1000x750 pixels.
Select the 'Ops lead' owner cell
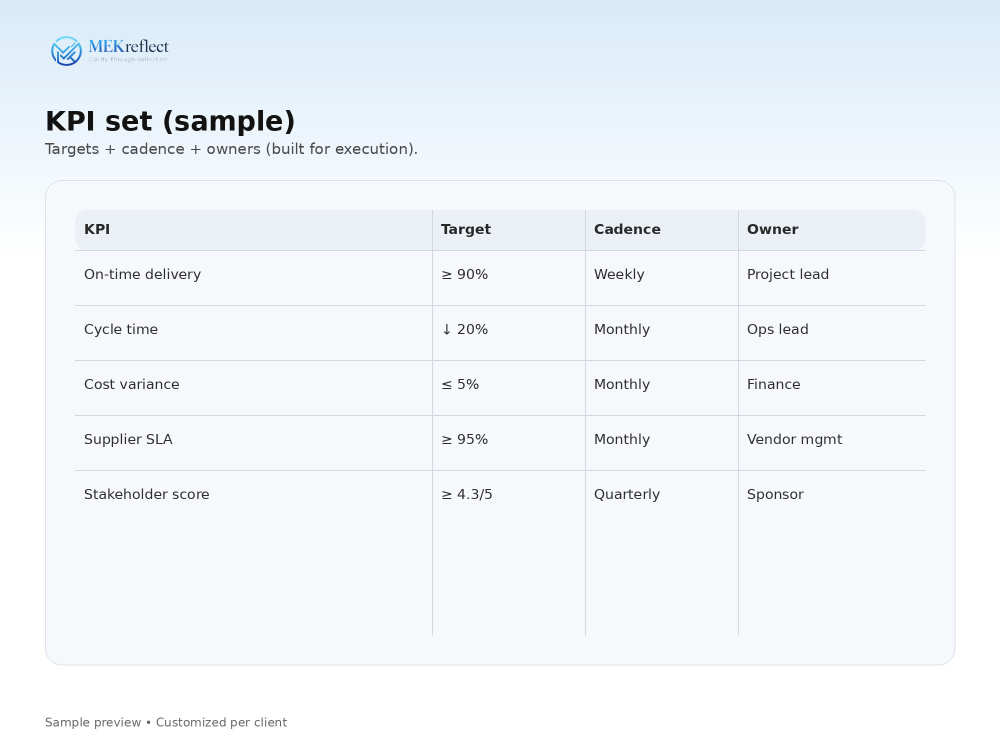tap(832, 333)
